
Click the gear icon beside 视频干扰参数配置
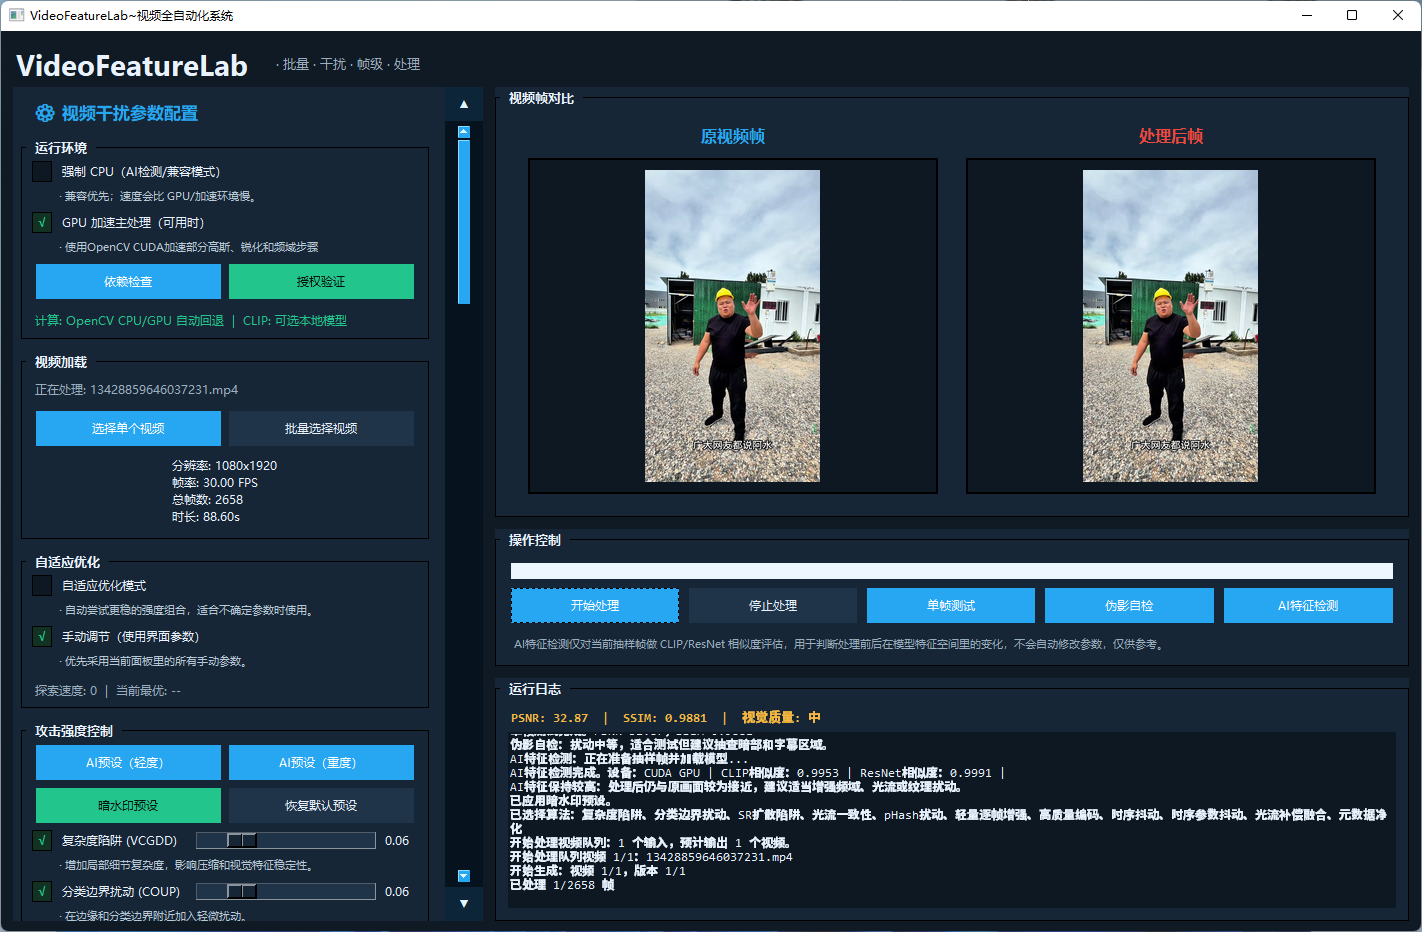point(45,113)
